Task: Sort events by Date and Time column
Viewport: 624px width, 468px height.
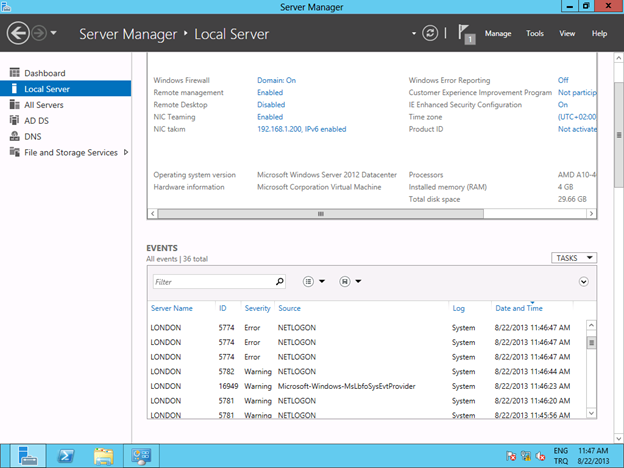Action: tap(519, 308)
